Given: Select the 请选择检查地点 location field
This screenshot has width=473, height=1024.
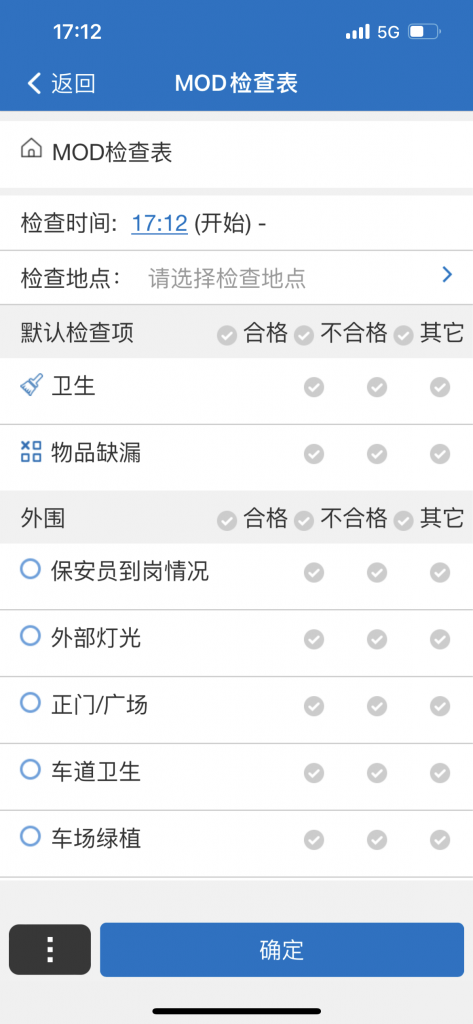Looking at the screenshot, I should [227, 278].
